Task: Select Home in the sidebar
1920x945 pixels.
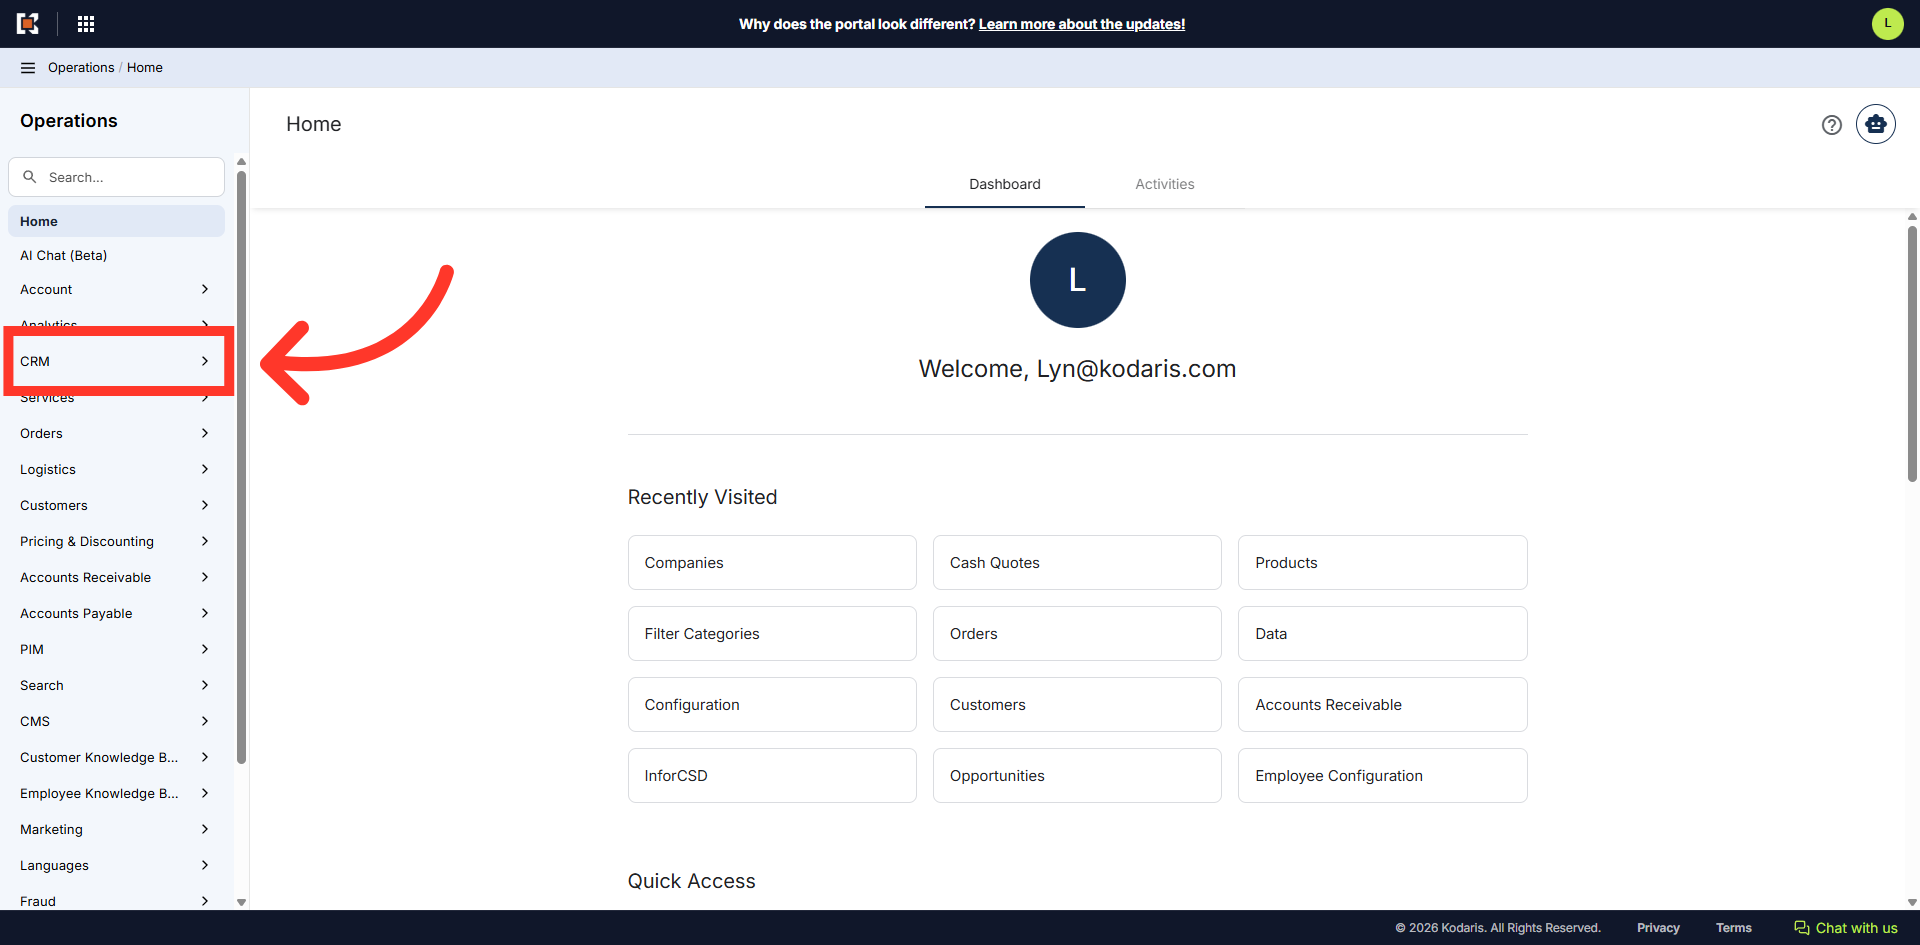Action: [x=116, y=221]
